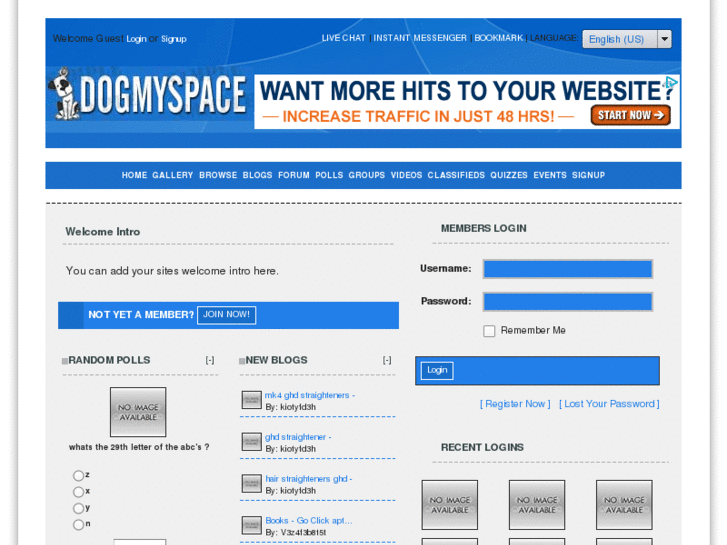The width and height of the screenshot is (727, 545).
Task: Collapse the New Blogs section
Action: coord(387,360)
